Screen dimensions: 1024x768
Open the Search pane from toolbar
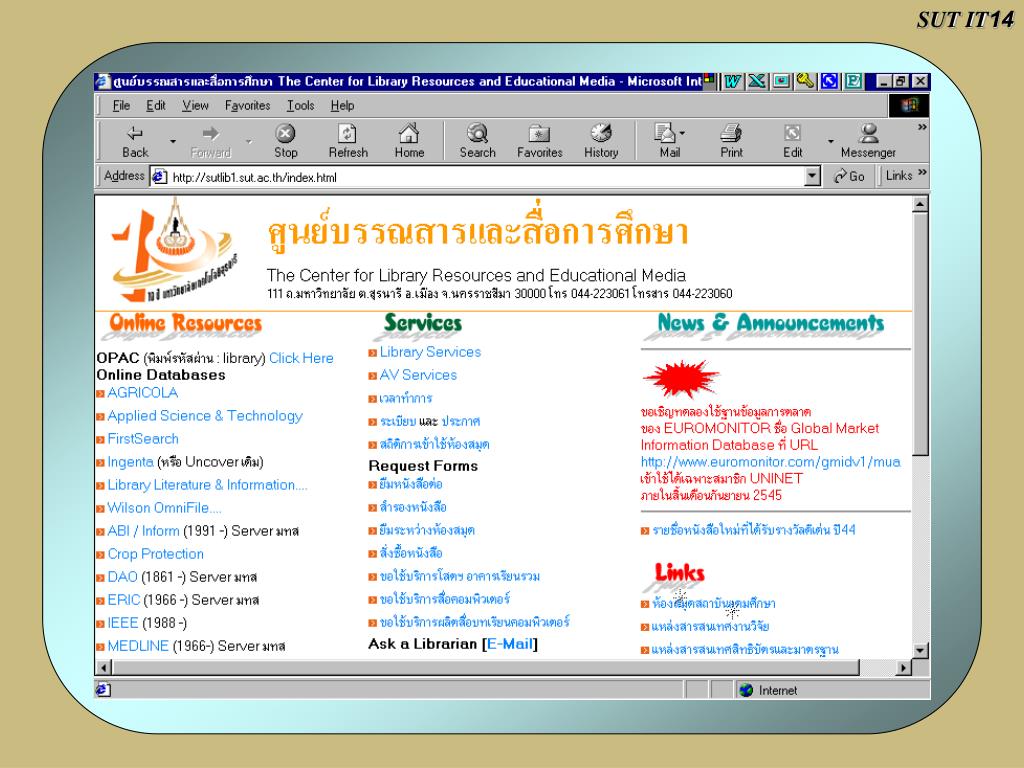477,141
